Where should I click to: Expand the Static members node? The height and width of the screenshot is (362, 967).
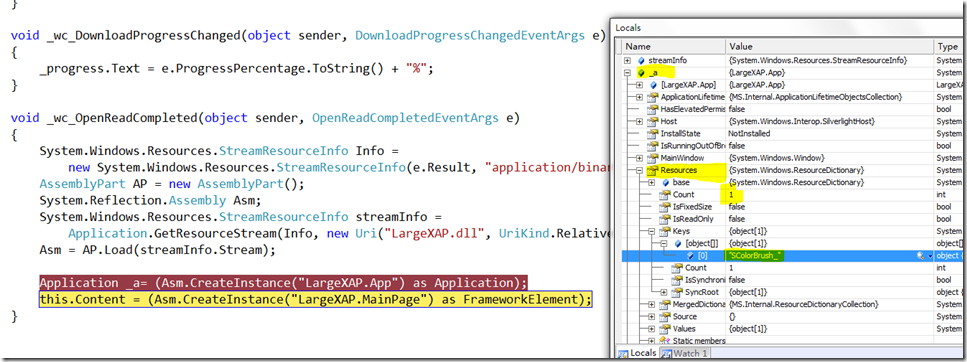click(x=651, y=341)
